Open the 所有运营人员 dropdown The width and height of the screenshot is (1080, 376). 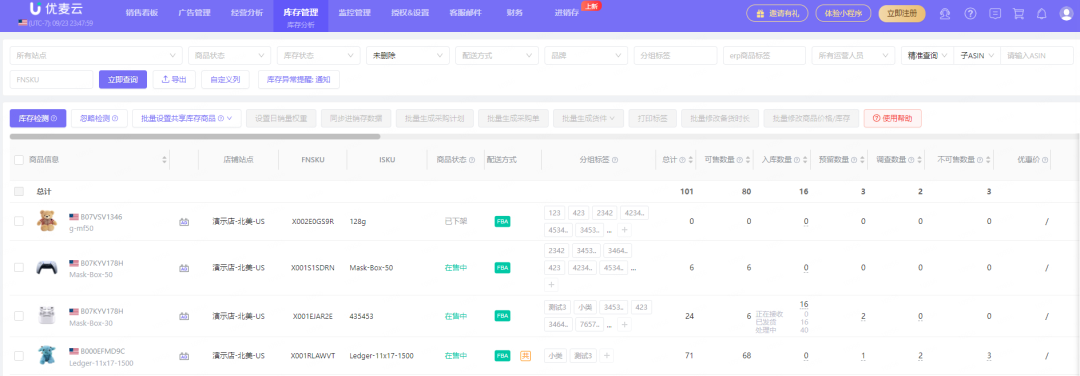pyautogui.click(x=853, y=55)
